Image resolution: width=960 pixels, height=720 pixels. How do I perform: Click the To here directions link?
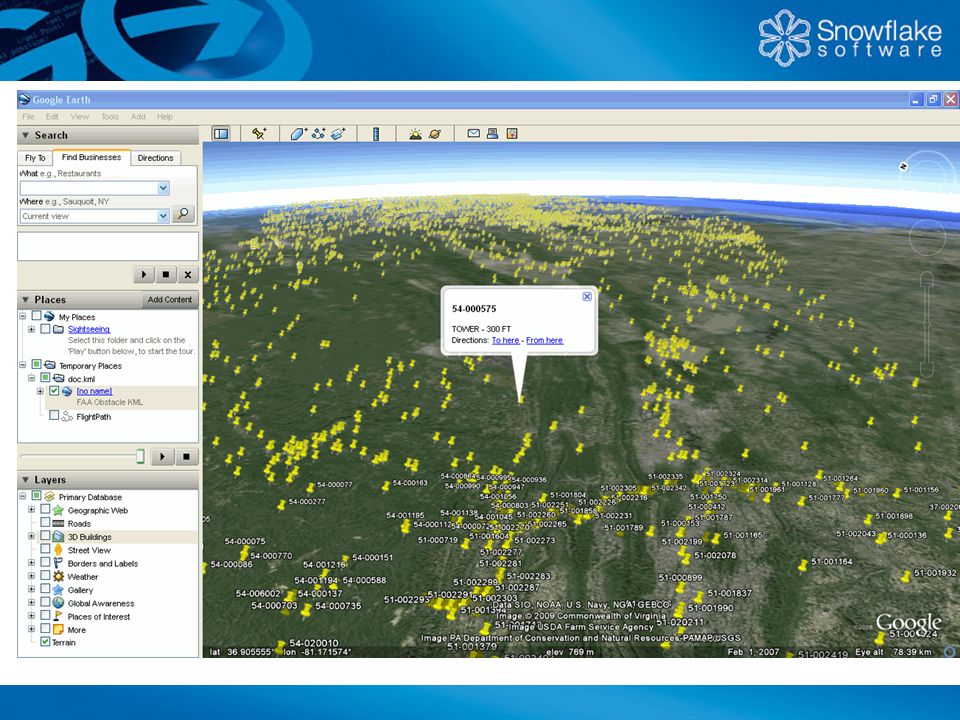[505, 340]
